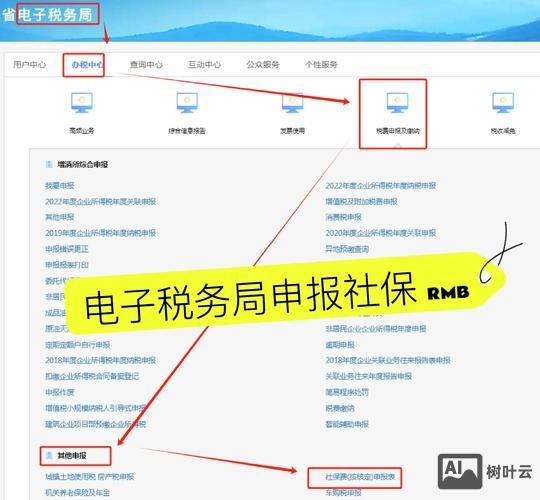Open 增值税及附加税费申报 link
The height and width of the screenshot is (500, 540).
pyautogui.click(x=362, y=201)
